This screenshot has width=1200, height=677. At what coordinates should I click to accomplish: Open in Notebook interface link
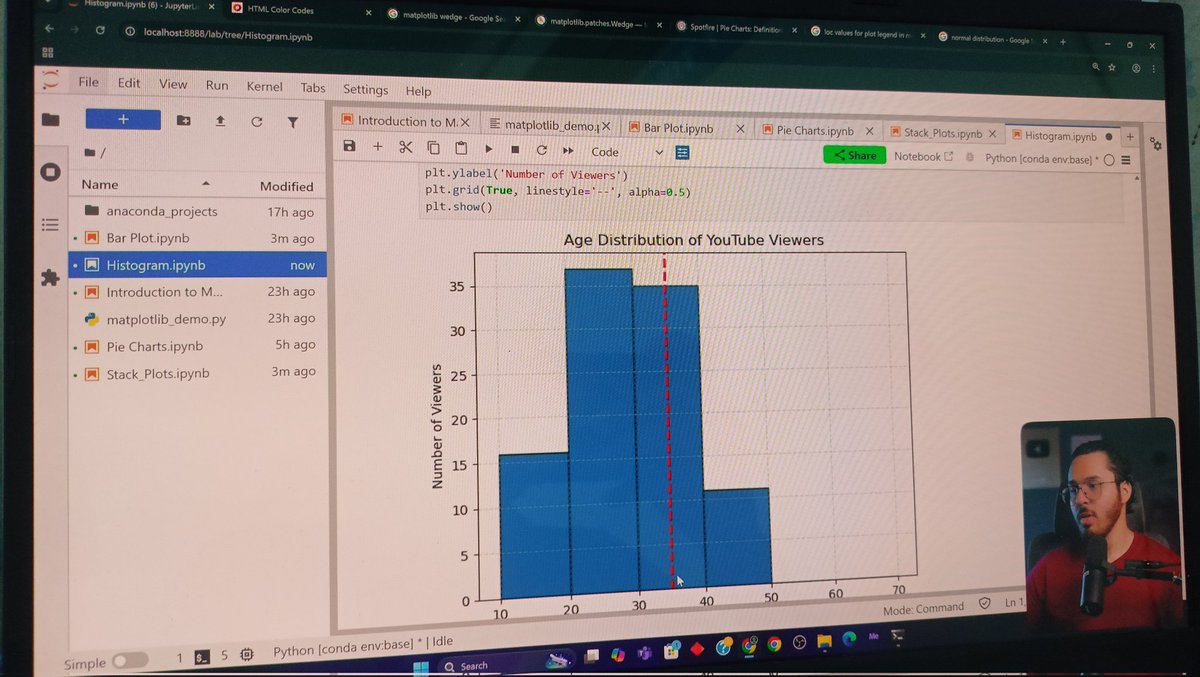coord(923,156)
